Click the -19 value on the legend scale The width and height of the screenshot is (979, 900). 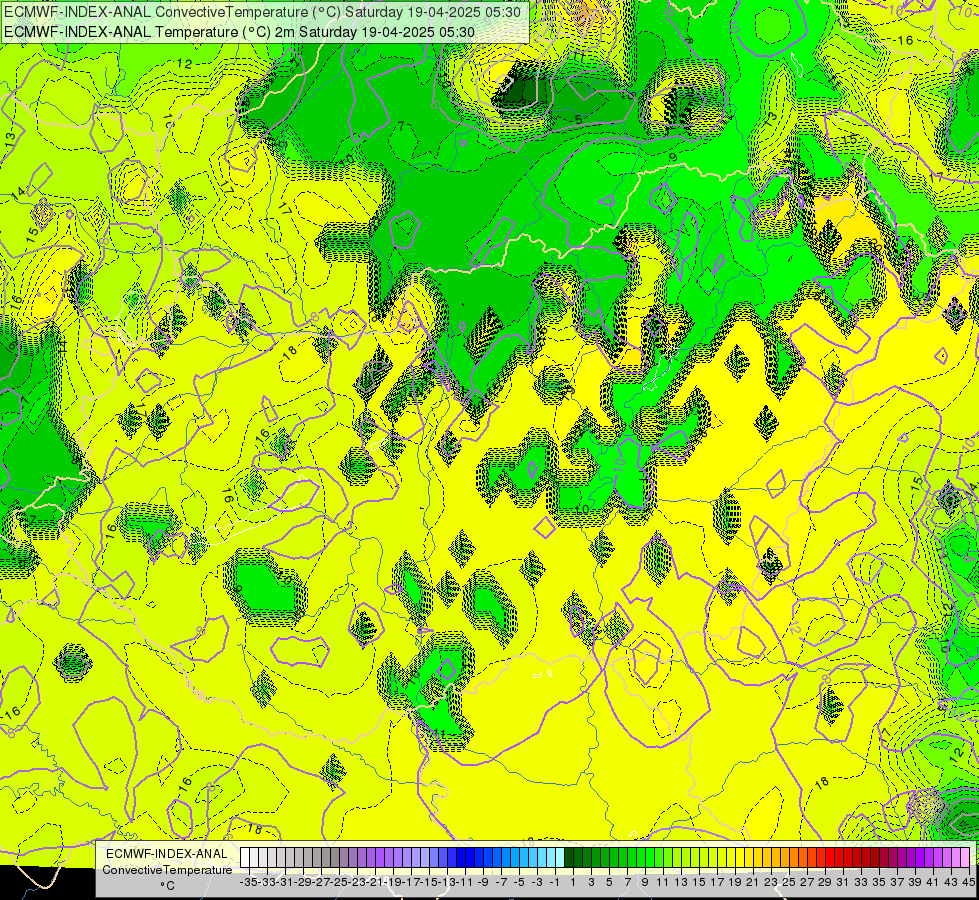coord(394,882)
